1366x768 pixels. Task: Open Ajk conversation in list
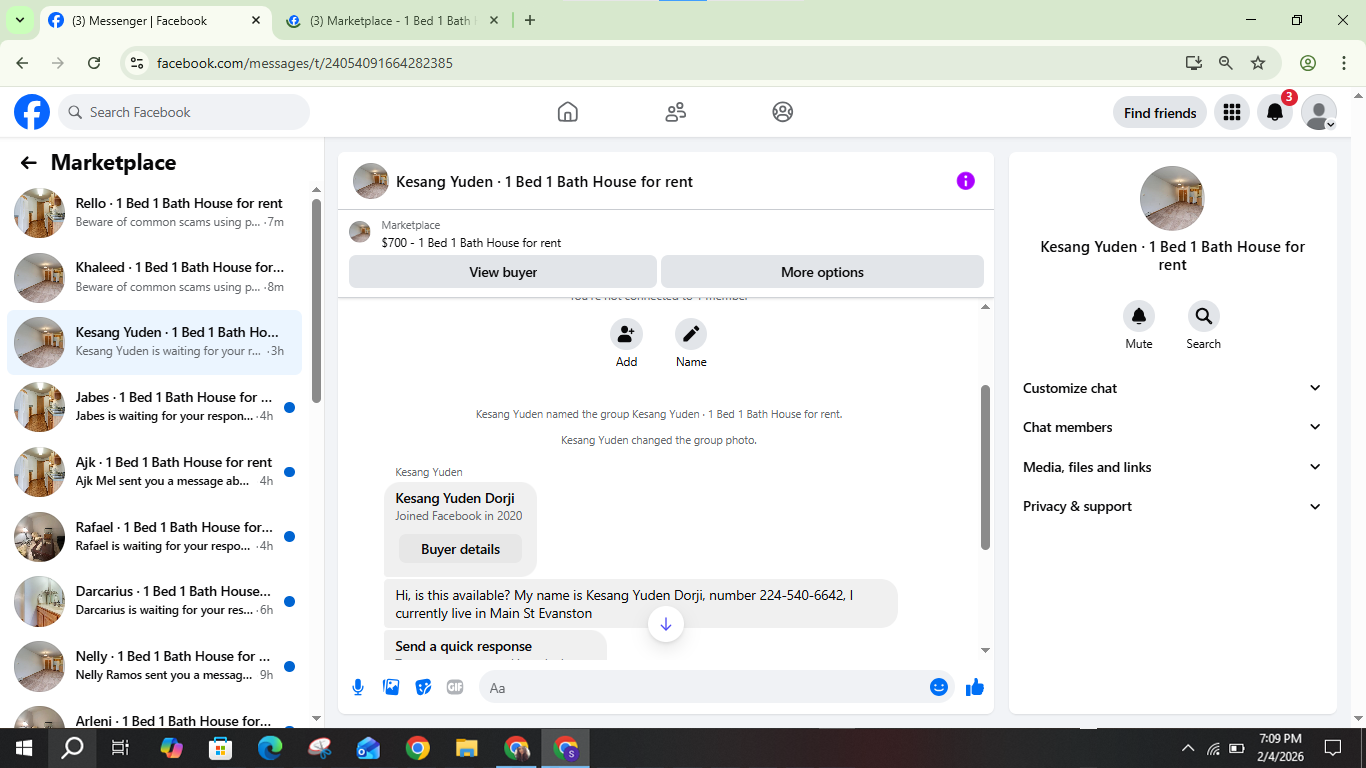click(155, 471)
